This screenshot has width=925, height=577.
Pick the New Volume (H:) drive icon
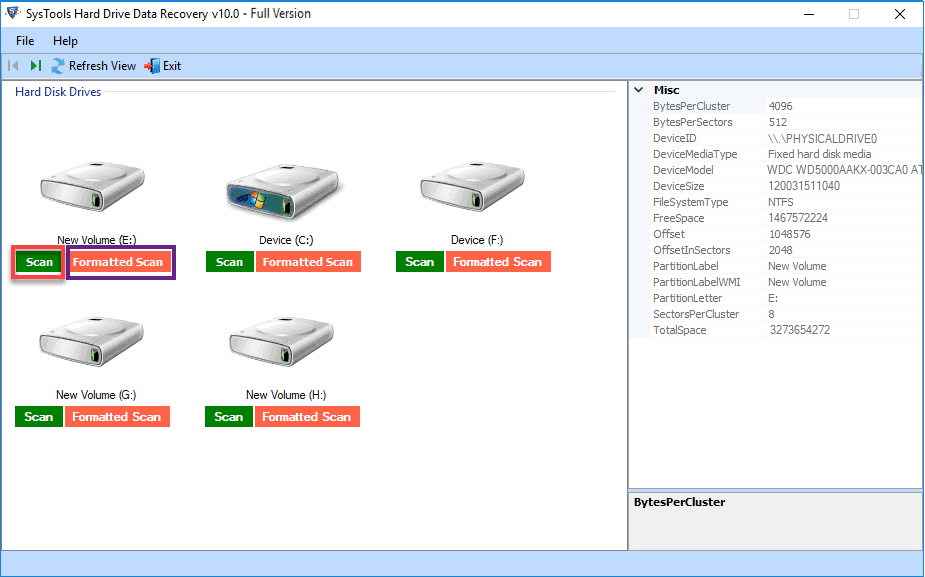pos(285,342)
